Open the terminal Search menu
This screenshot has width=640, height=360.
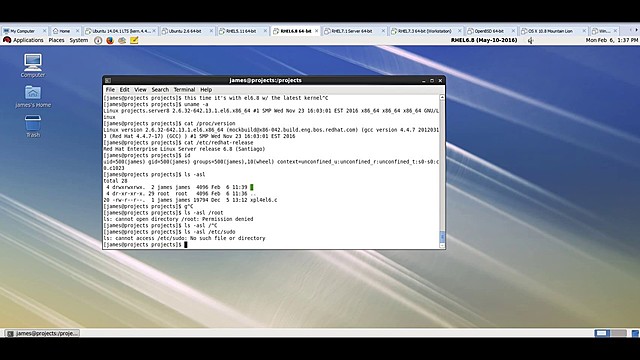click(160, 90)
